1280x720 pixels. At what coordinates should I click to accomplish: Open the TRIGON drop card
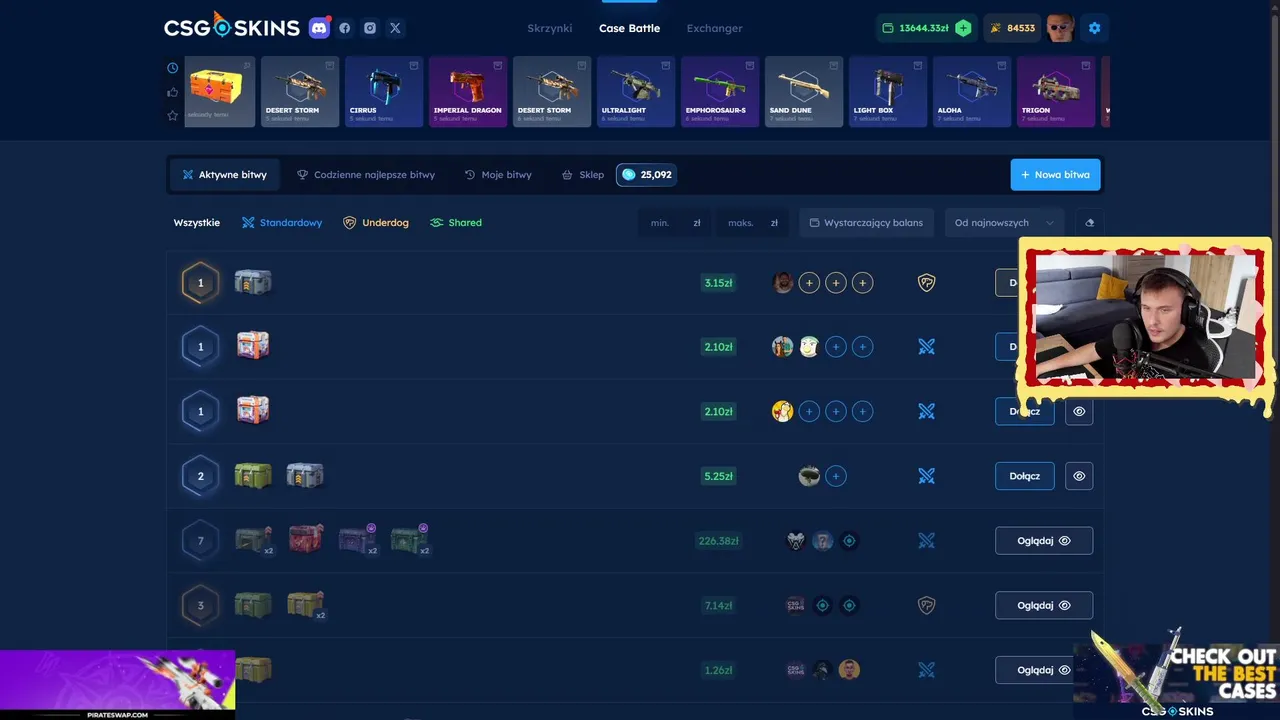(1056, 91)
